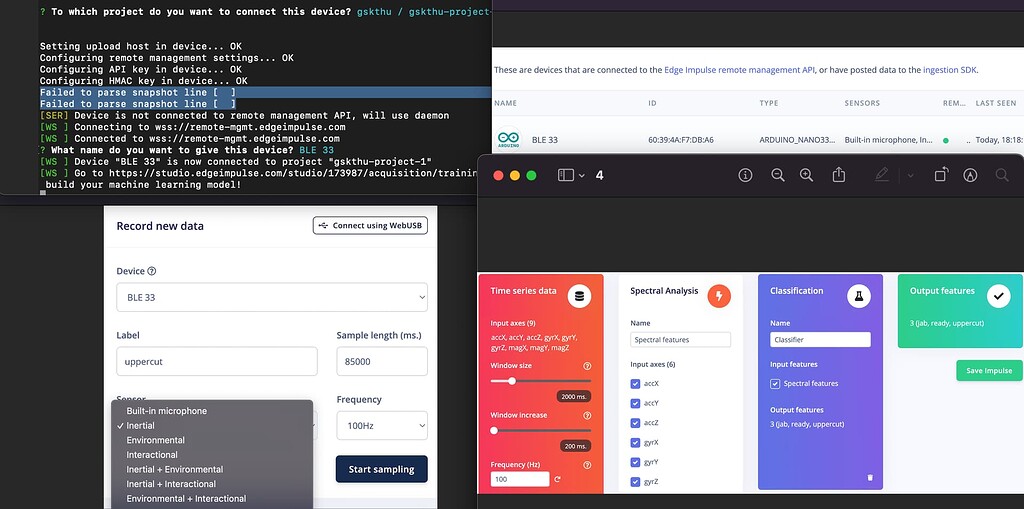The image size is (1024, 509).
Task: Click the help icon beside Window size
Action: coord(587,366)
